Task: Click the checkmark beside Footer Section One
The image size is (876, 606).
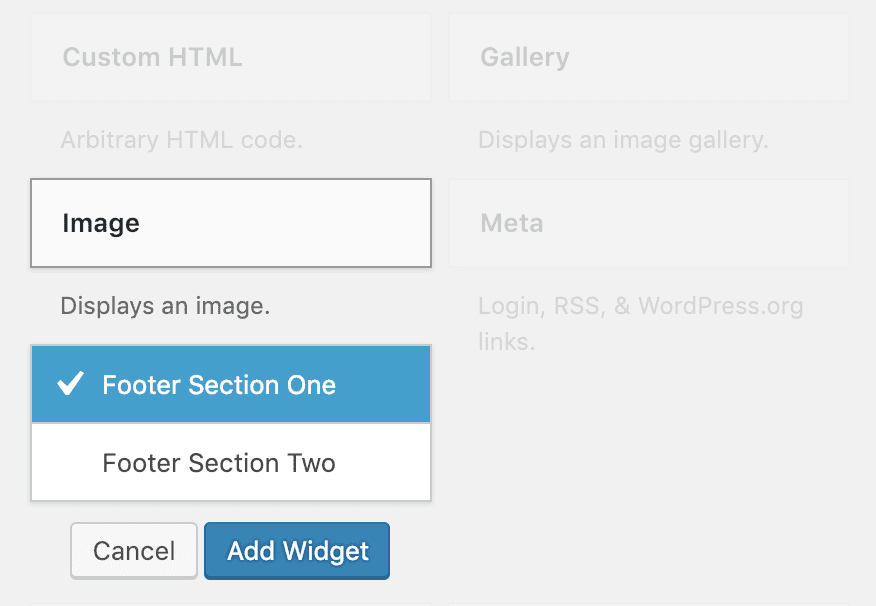Action: click(70, 384)
